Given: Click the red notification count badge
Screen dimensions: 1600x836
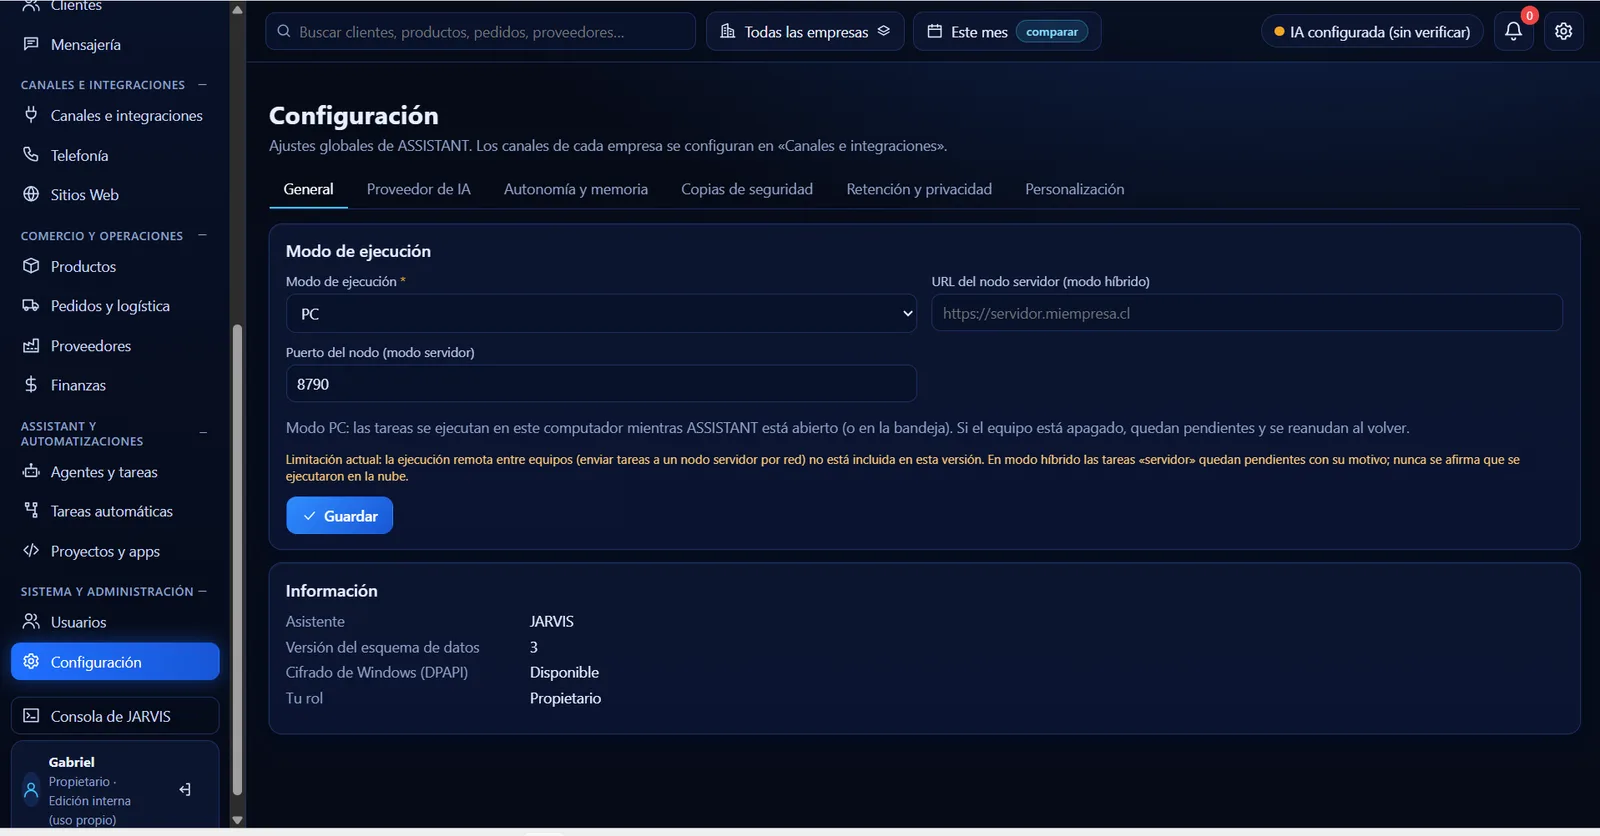Looking at the screenshot, I should pyautogui.click(x=1529, y=15).
